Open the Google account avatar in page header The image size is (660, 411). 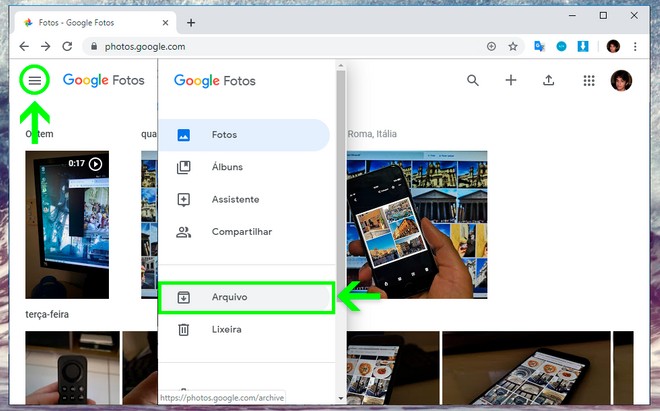[621, 80]
